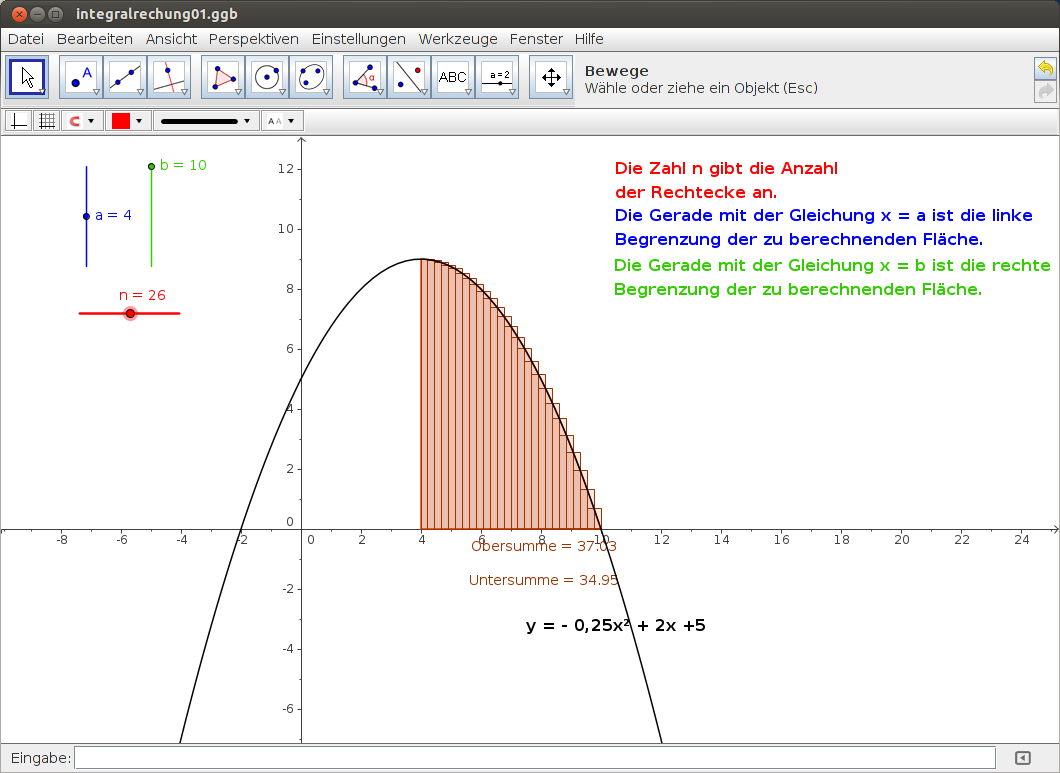The width and height of the screenshot is (1060, 773).
Task: Choose the Slider creation tool
Action: [497, 77]
